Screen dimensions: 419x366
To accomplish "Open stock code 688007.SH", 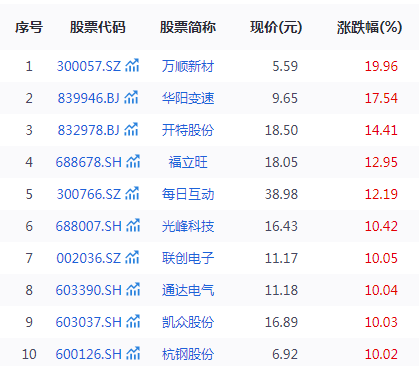I will (89, 226).
